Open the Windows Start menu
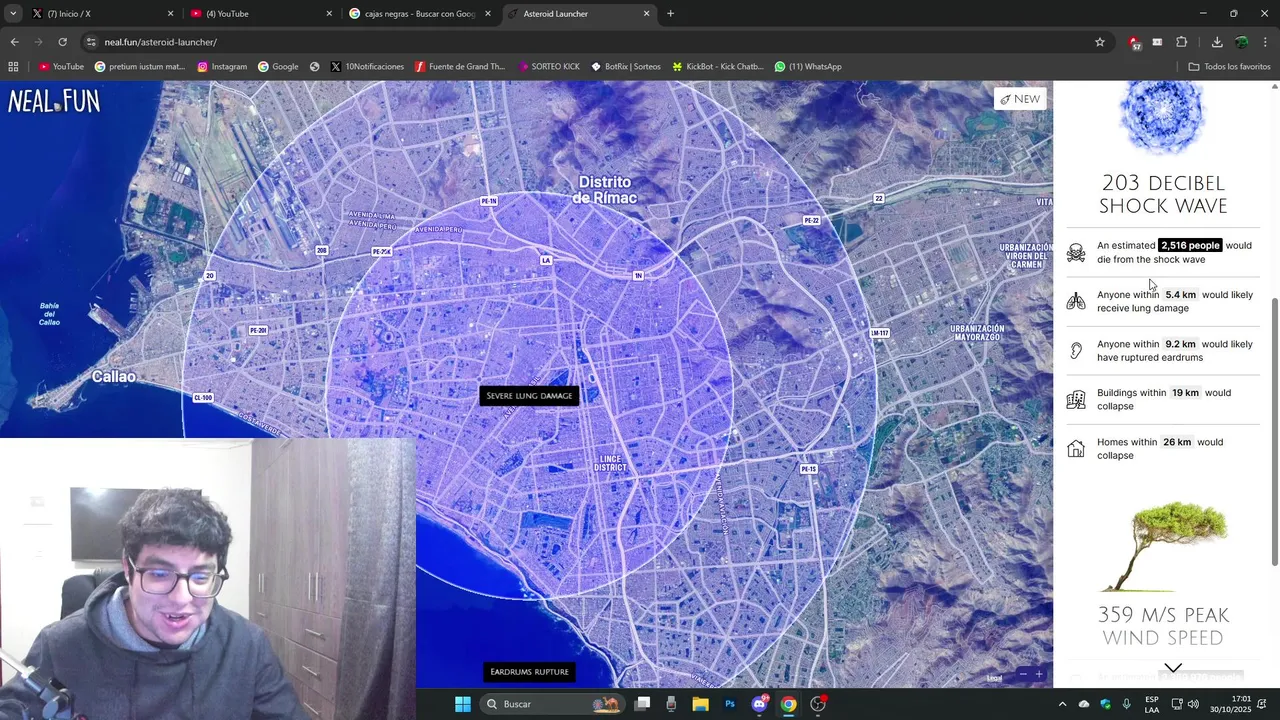1280x720 pixels. [x=462, y=704]
